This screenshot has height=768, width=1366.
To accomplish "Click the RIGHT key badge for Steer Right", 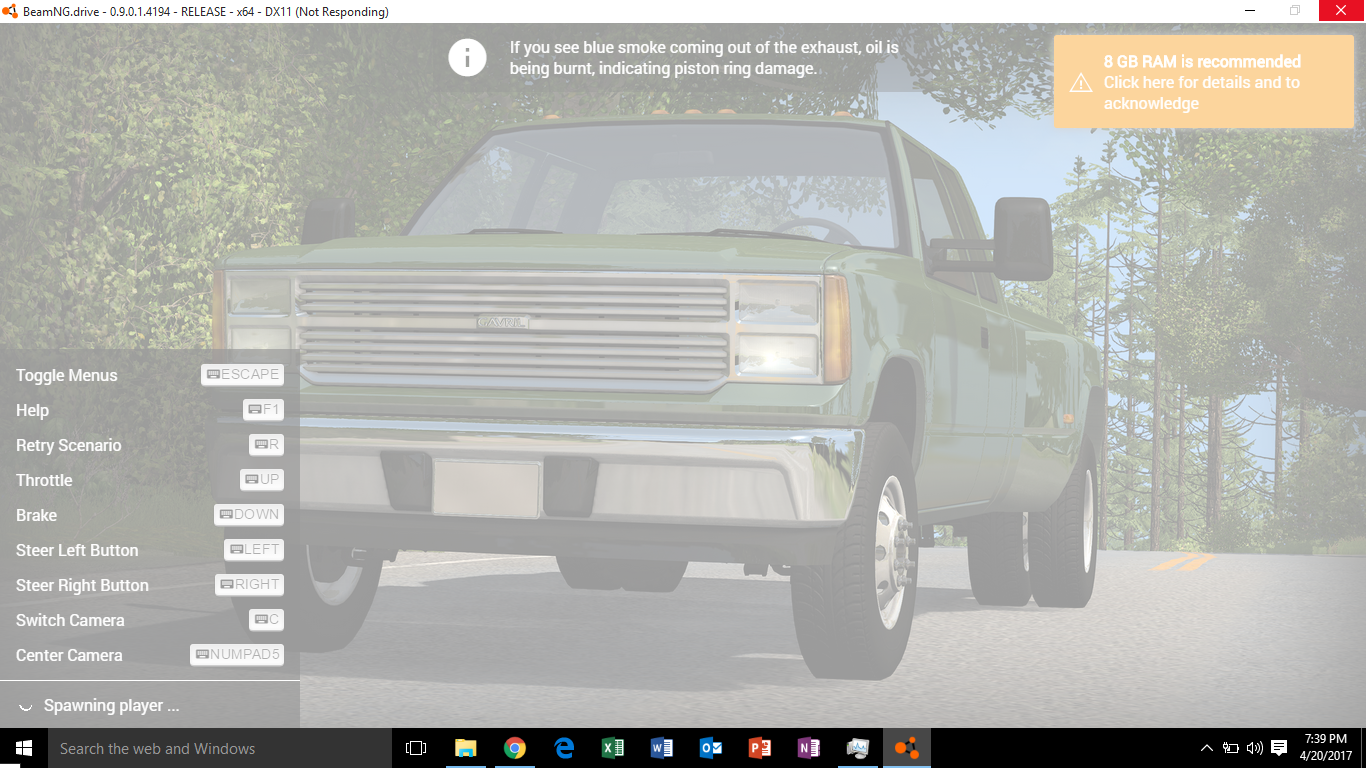I will click(250, 585).
